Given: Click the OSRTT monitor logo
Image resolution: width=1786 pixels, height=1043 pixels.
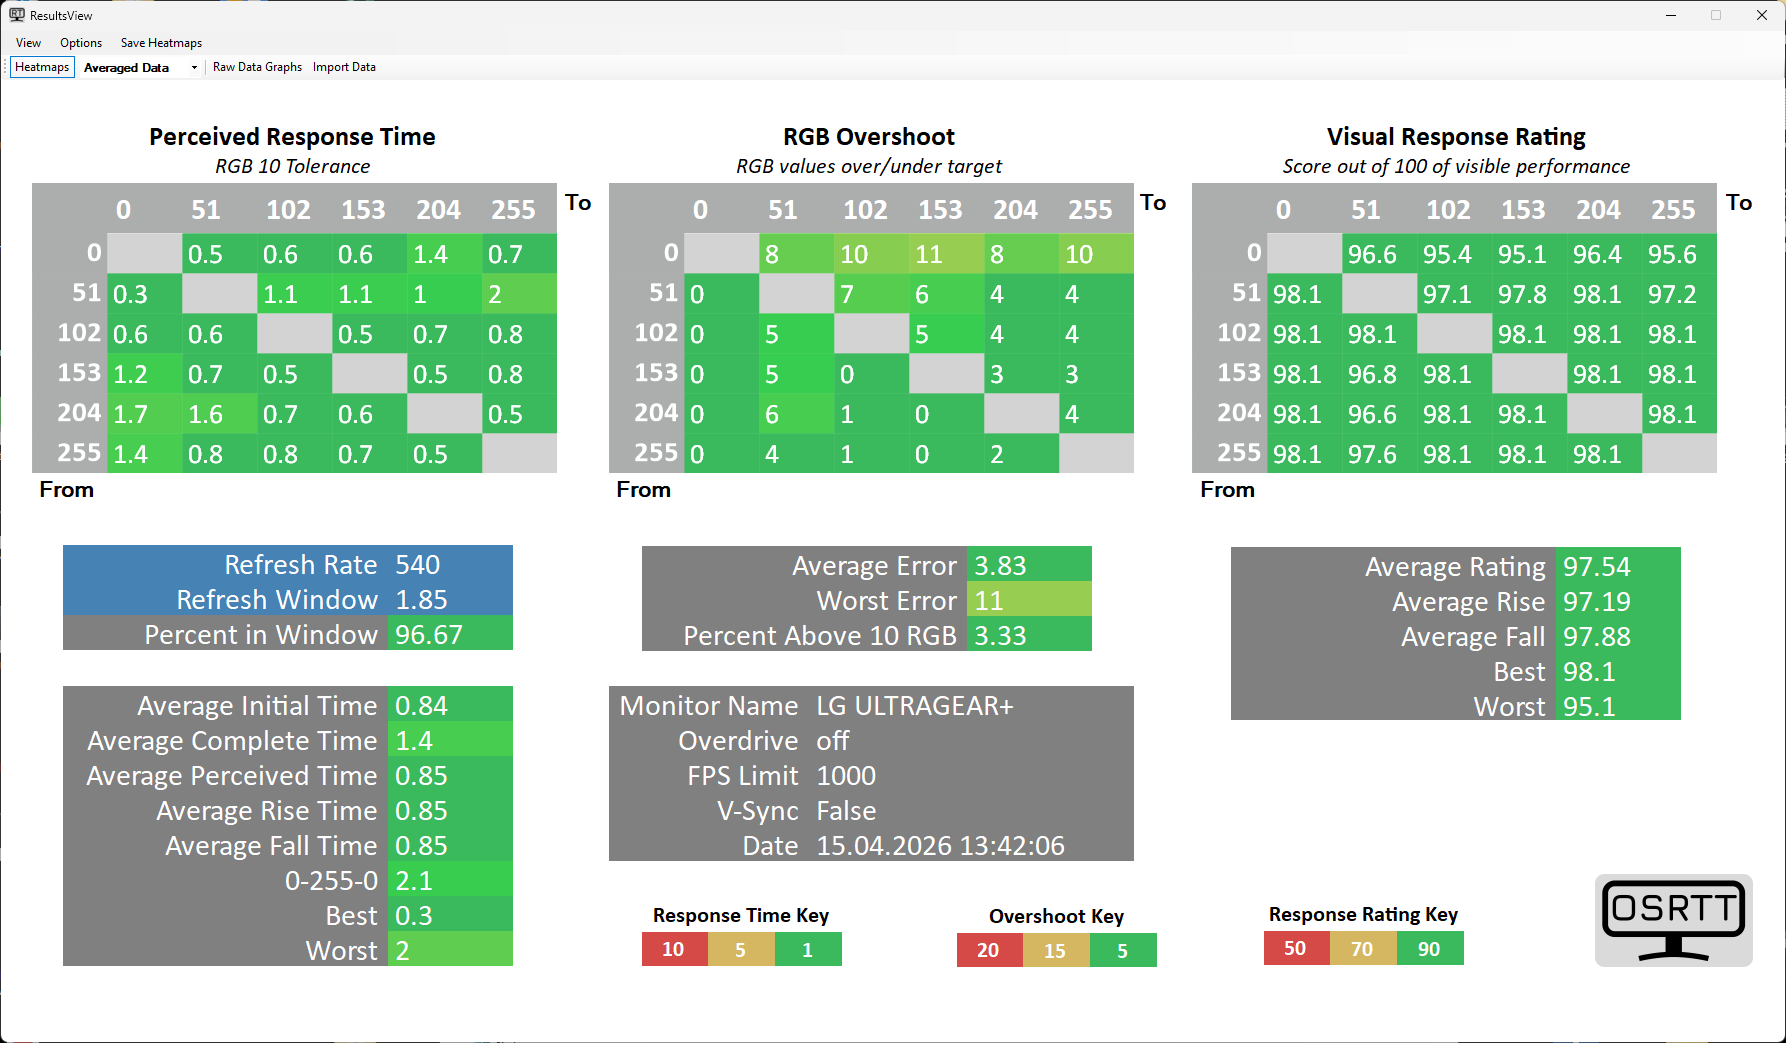Looking at the screenshot, I should click(x=1673, y=920).
